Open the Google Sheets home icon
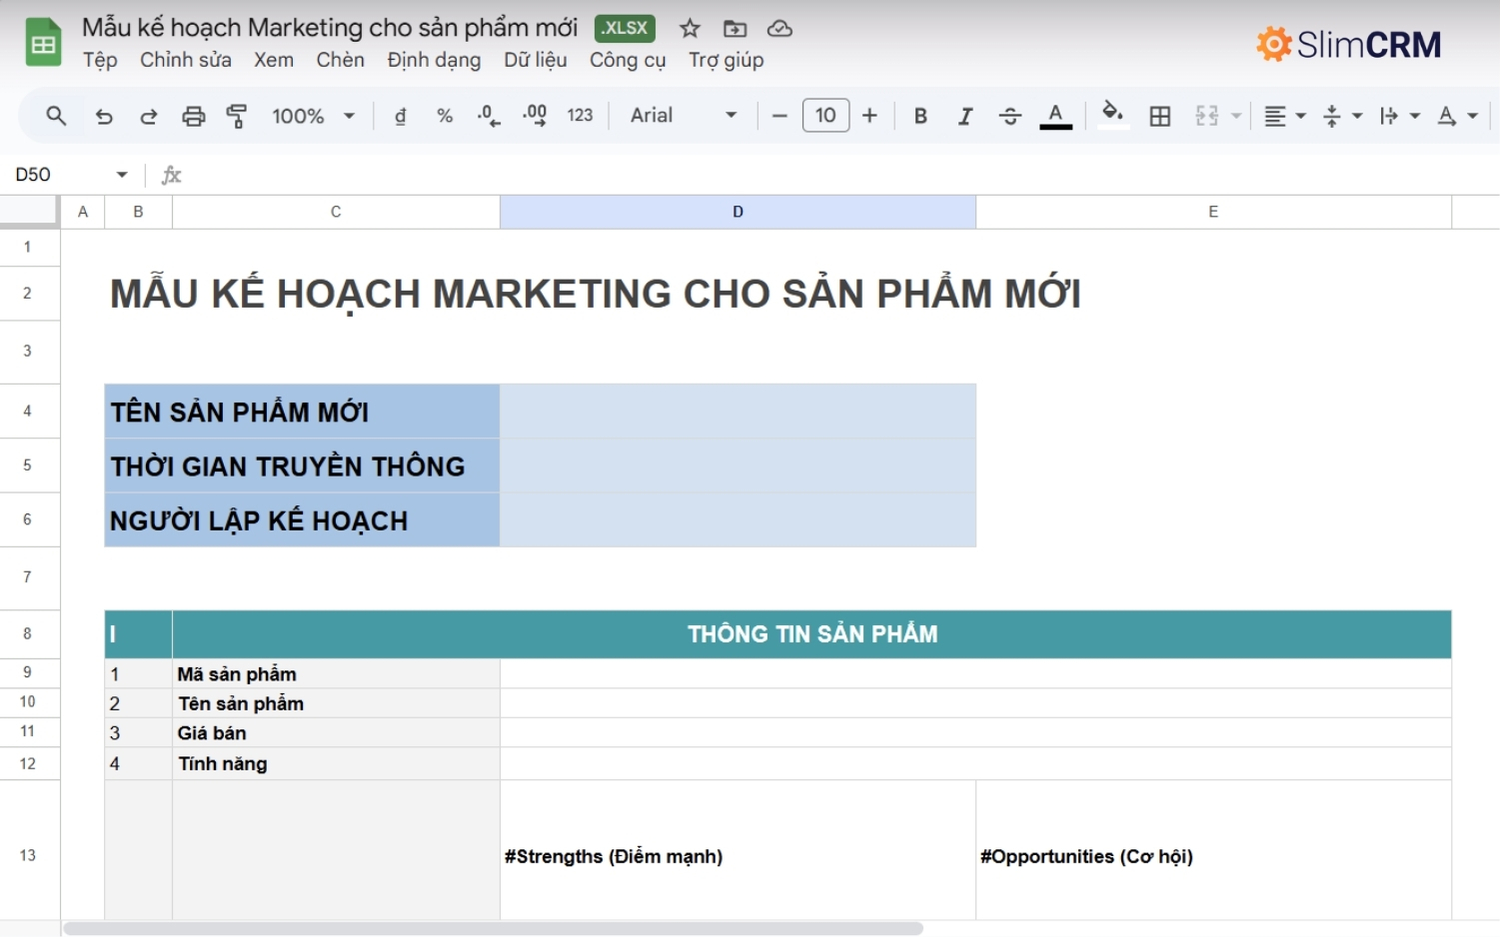The image size is (1500, 937). (43, 42)
